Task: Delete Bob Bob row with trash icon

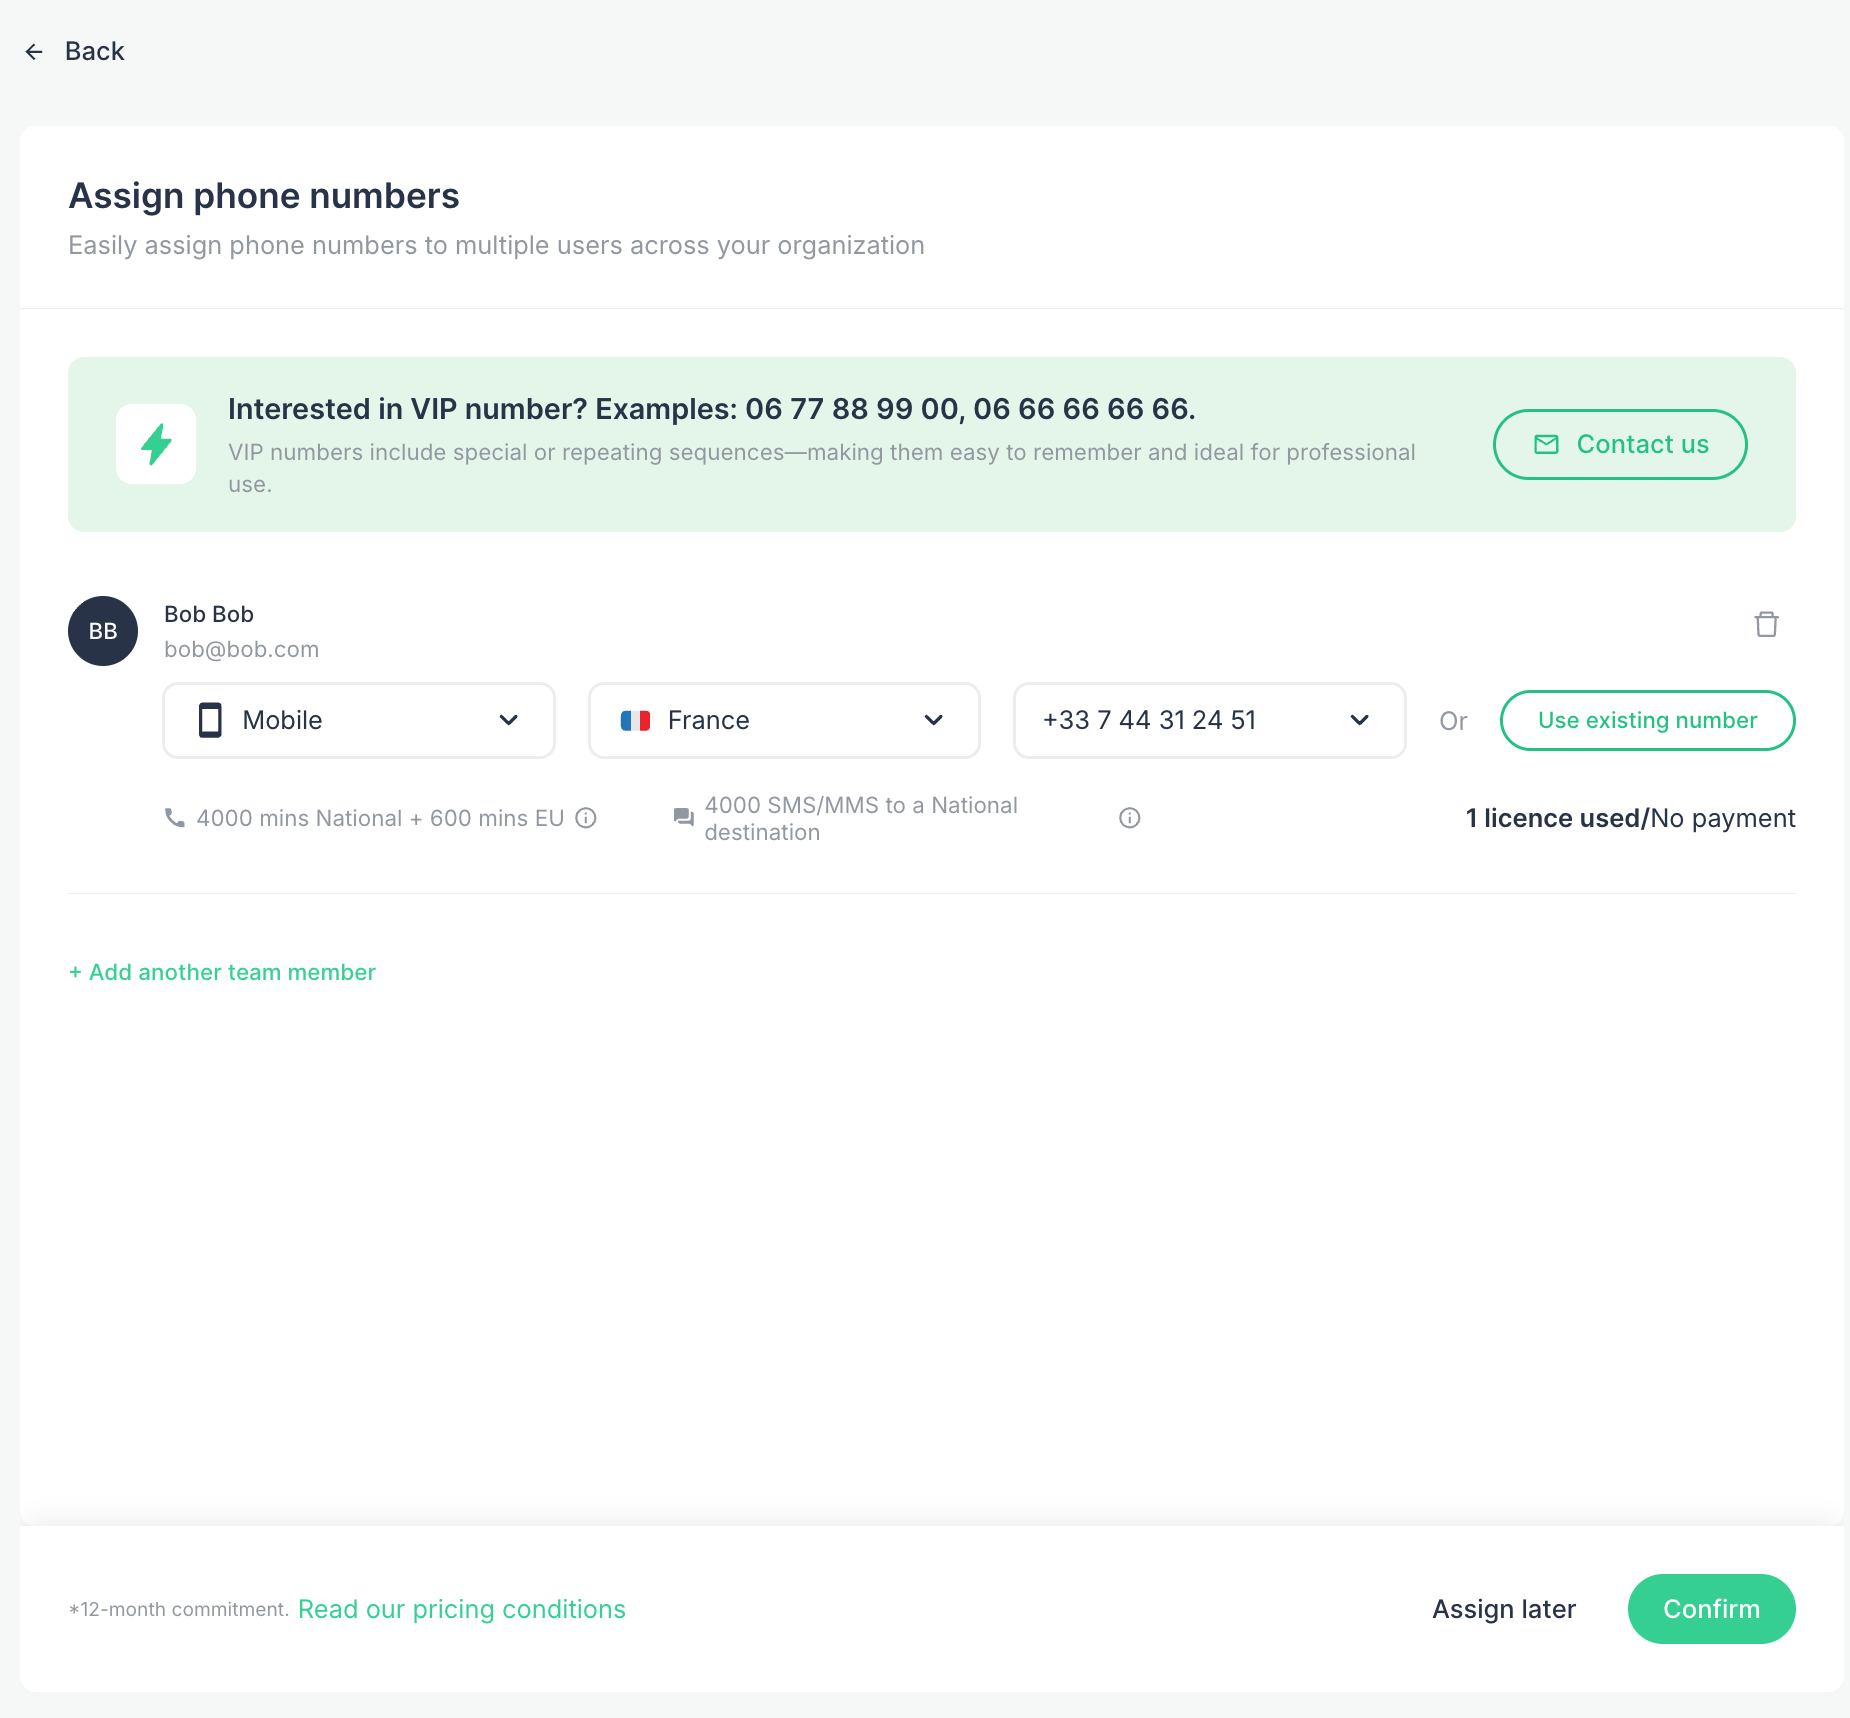Action: (1766, 624)
